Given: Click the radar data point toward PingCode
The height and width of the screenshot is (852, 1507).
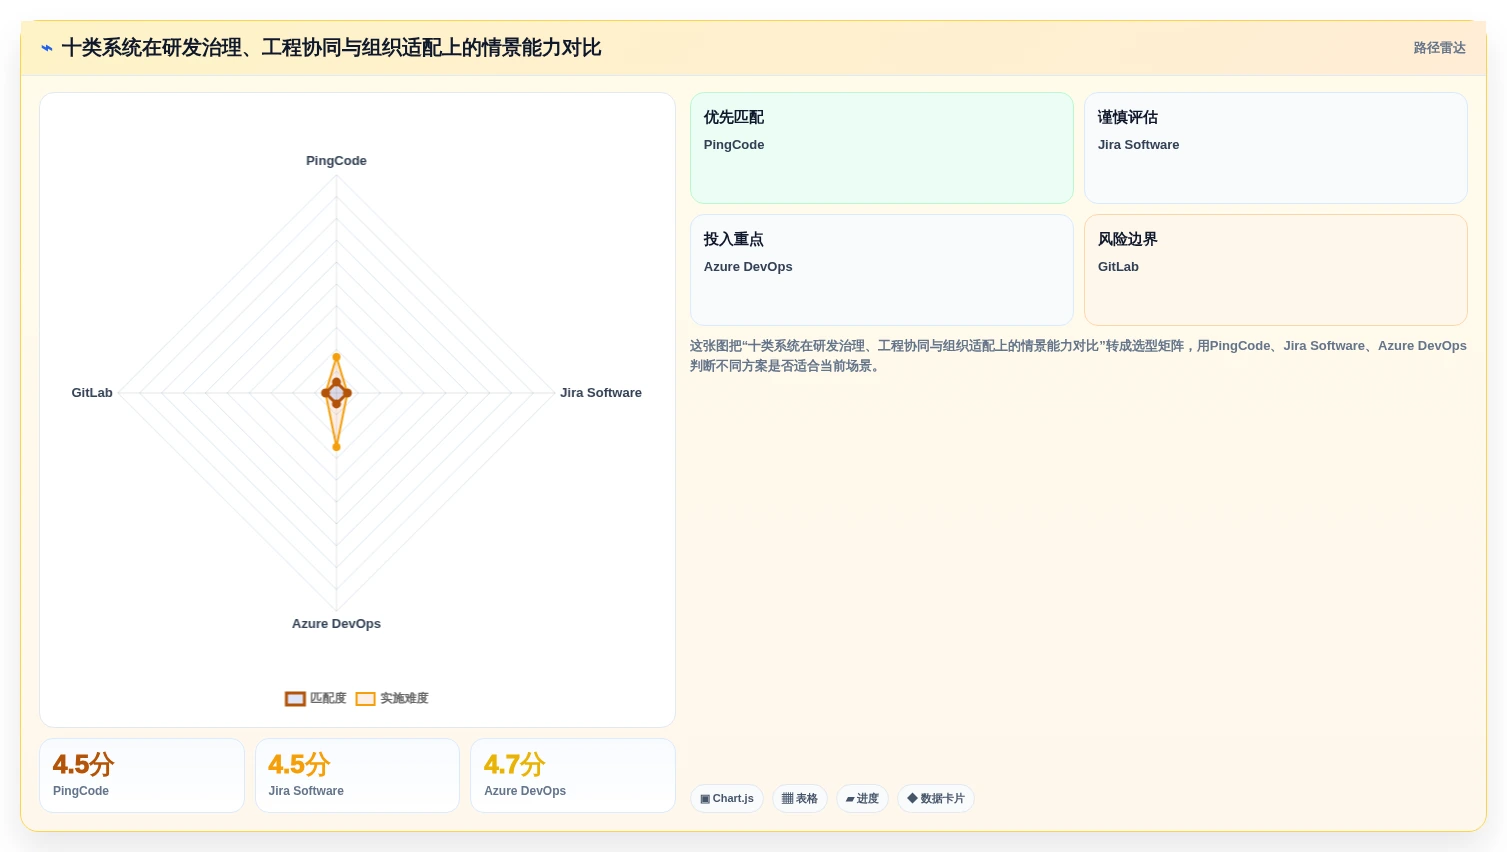Looking at the screenshot, I should 336,357.
